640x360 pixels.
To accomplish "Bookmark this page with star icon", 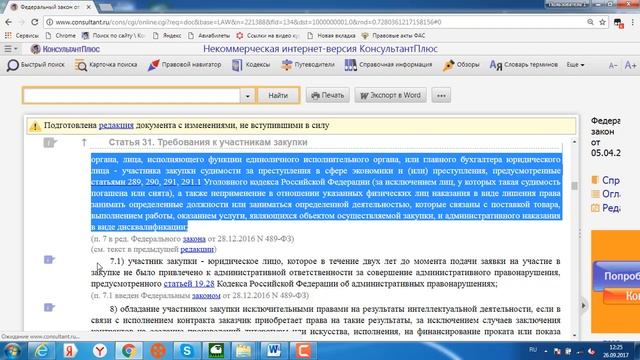I will click(x=602, y=22).
